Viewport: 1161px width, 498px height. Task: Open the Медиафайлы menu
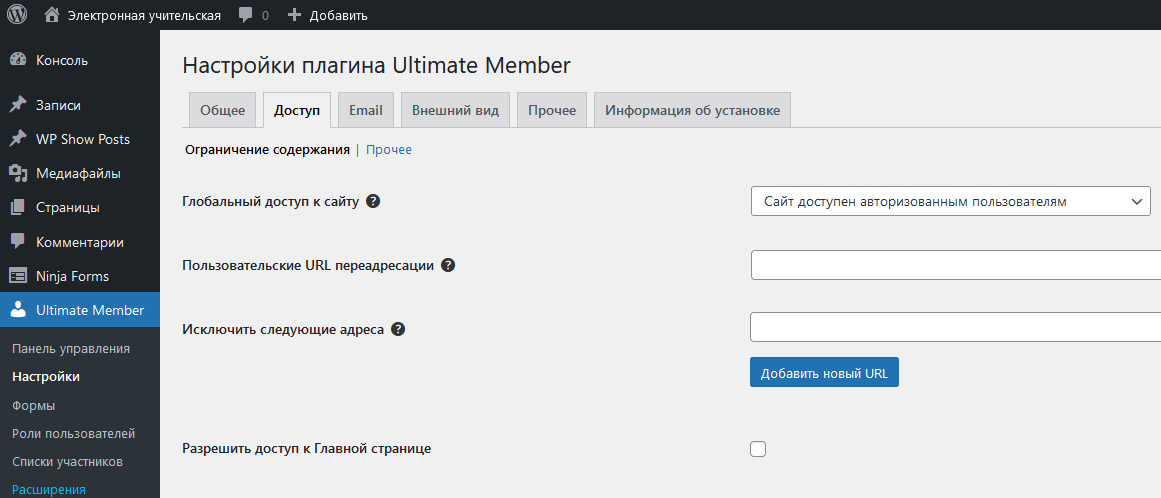[x=80, y=173]
